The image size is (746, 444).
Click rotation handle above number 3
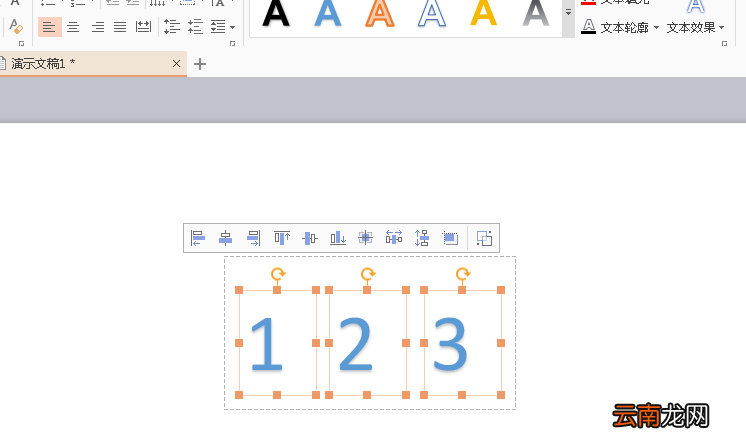[x=463, y=274]
